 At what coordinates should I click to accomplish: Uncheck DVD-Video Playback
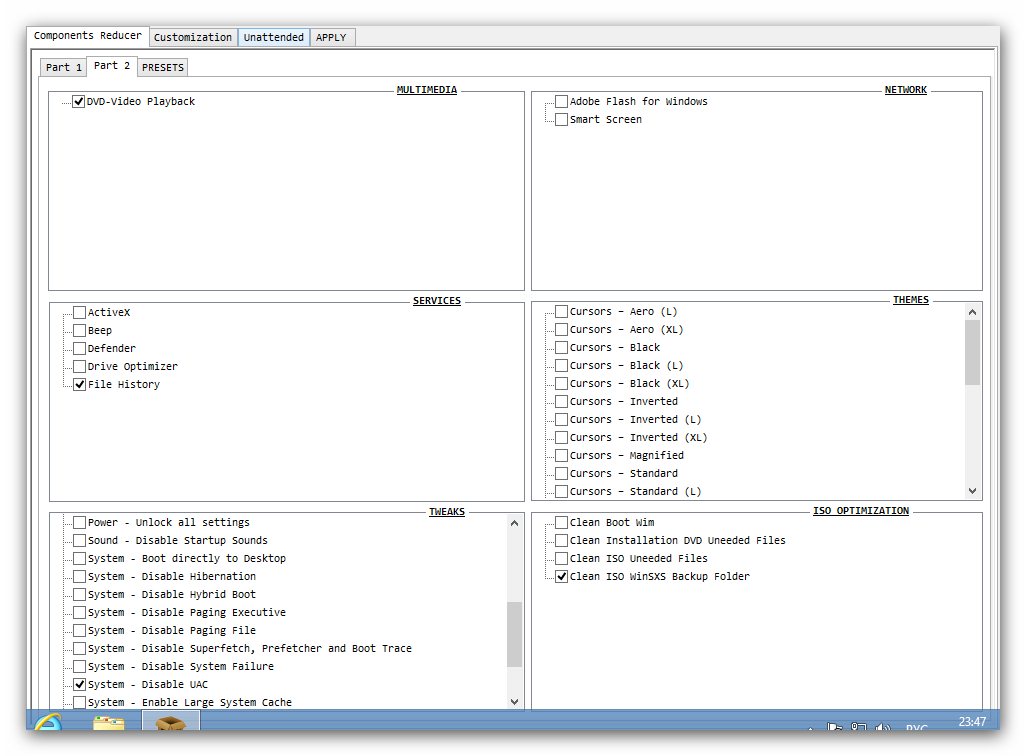[x=79, y=102]
